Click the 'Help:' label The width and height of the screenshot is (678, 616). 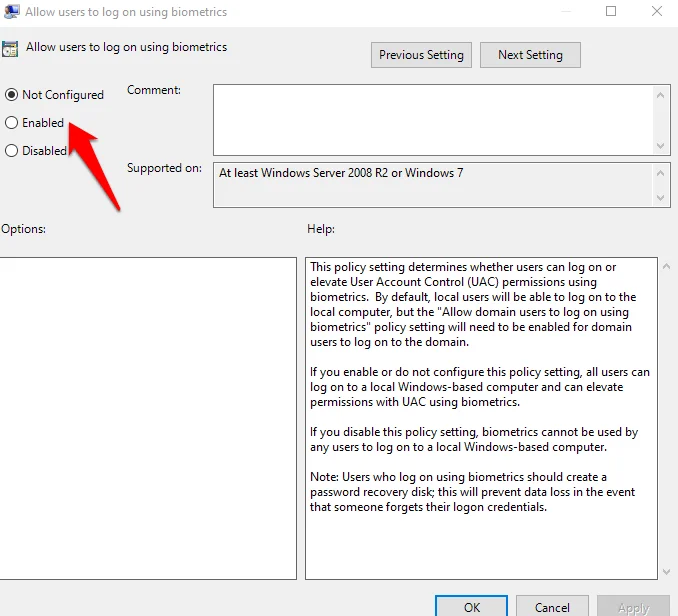pos(321,229)
